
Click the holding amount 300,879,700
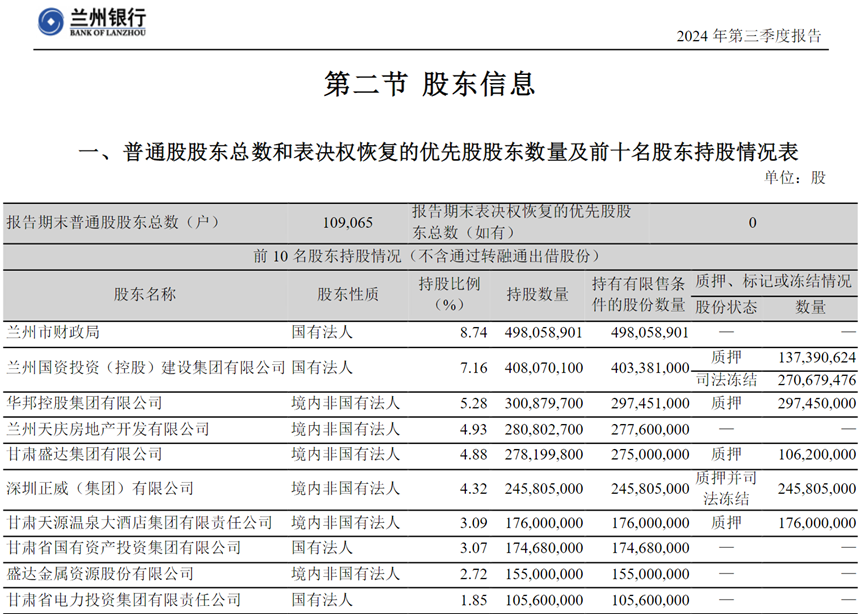tap(543, 404)
